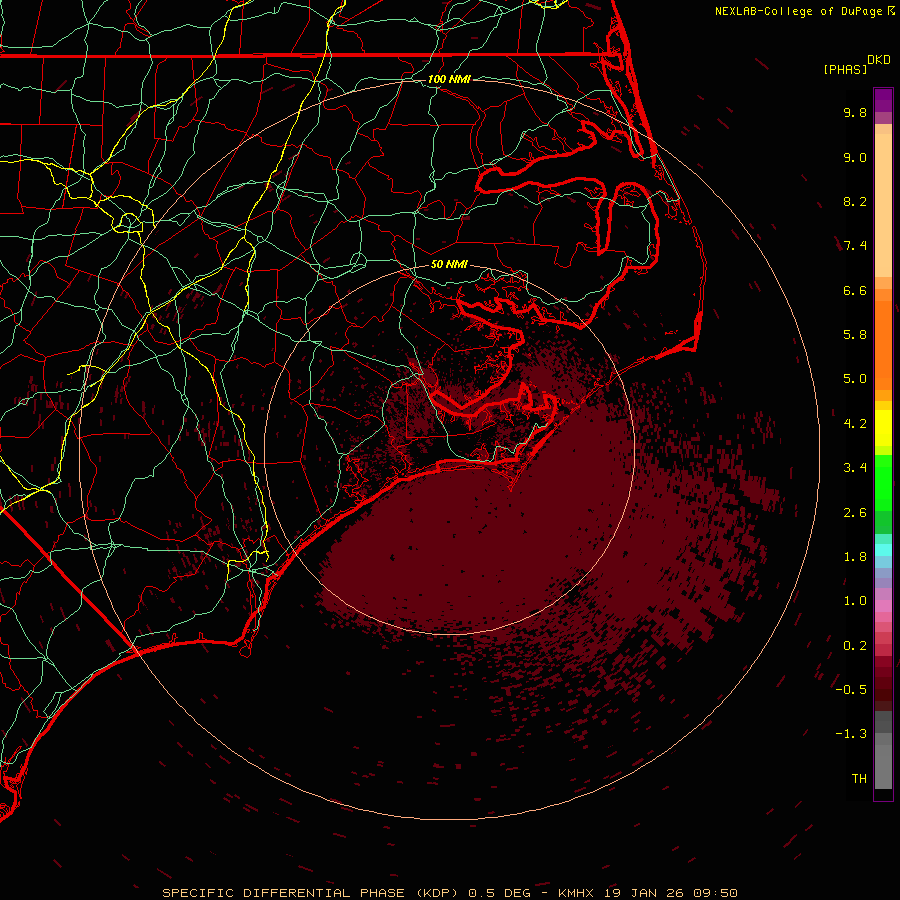Click the cyan segment of the color scale

[x=883, y=549]
